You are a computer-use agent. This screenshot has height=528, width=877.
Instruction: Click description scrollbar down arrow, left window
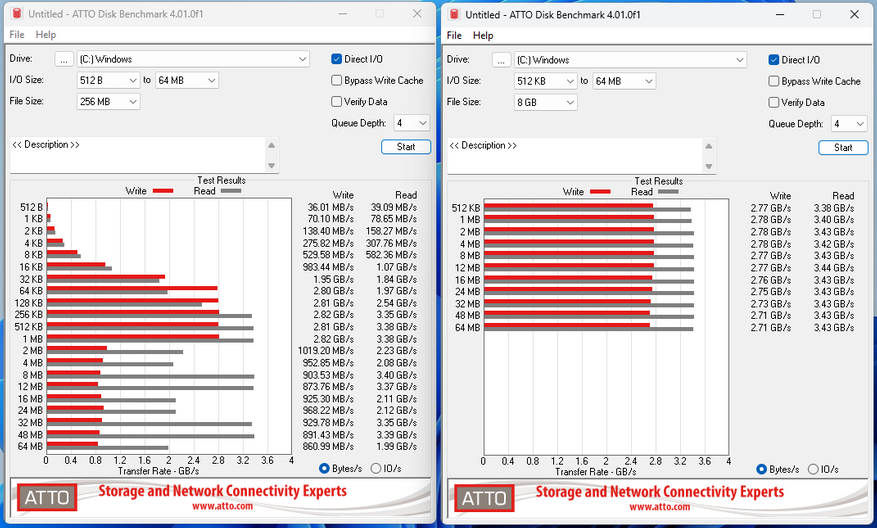point(271,166)
